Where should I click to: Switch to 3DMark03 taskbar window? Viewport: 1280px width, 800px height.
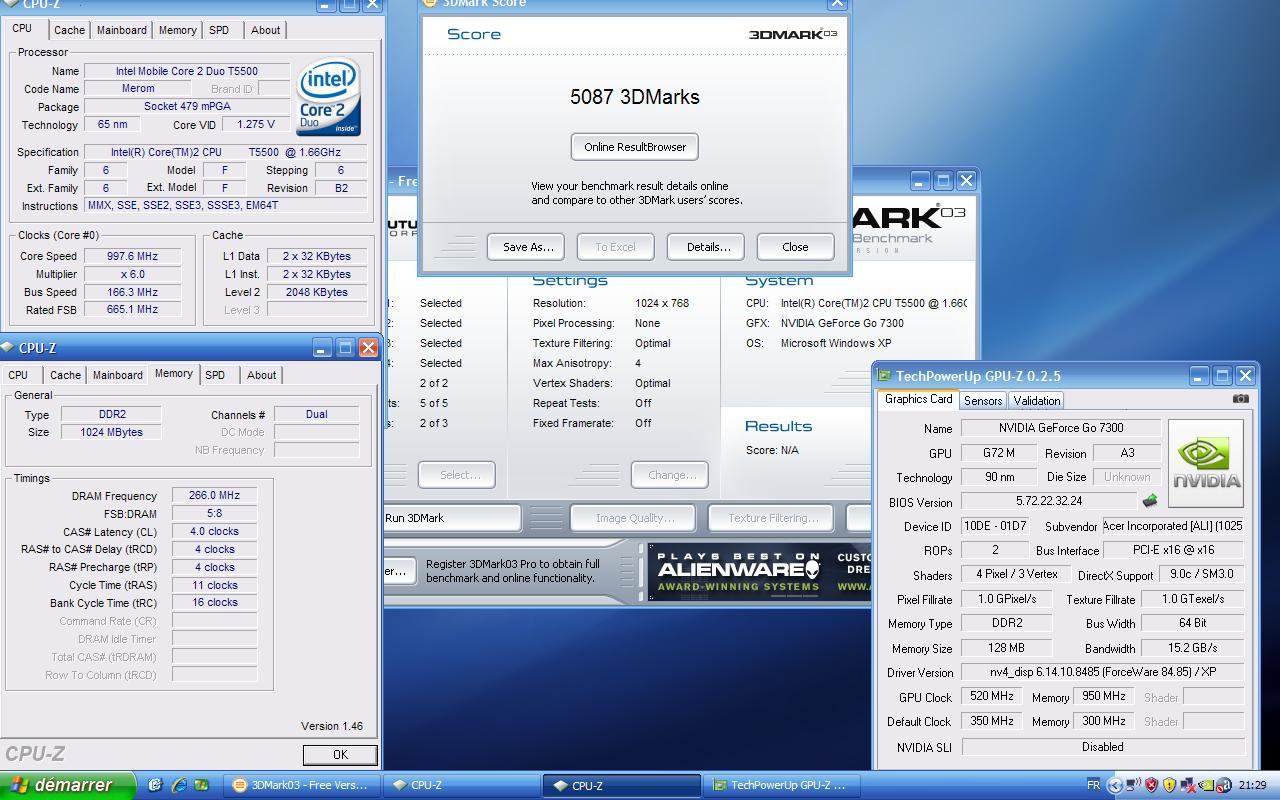[x=301, y=785]
